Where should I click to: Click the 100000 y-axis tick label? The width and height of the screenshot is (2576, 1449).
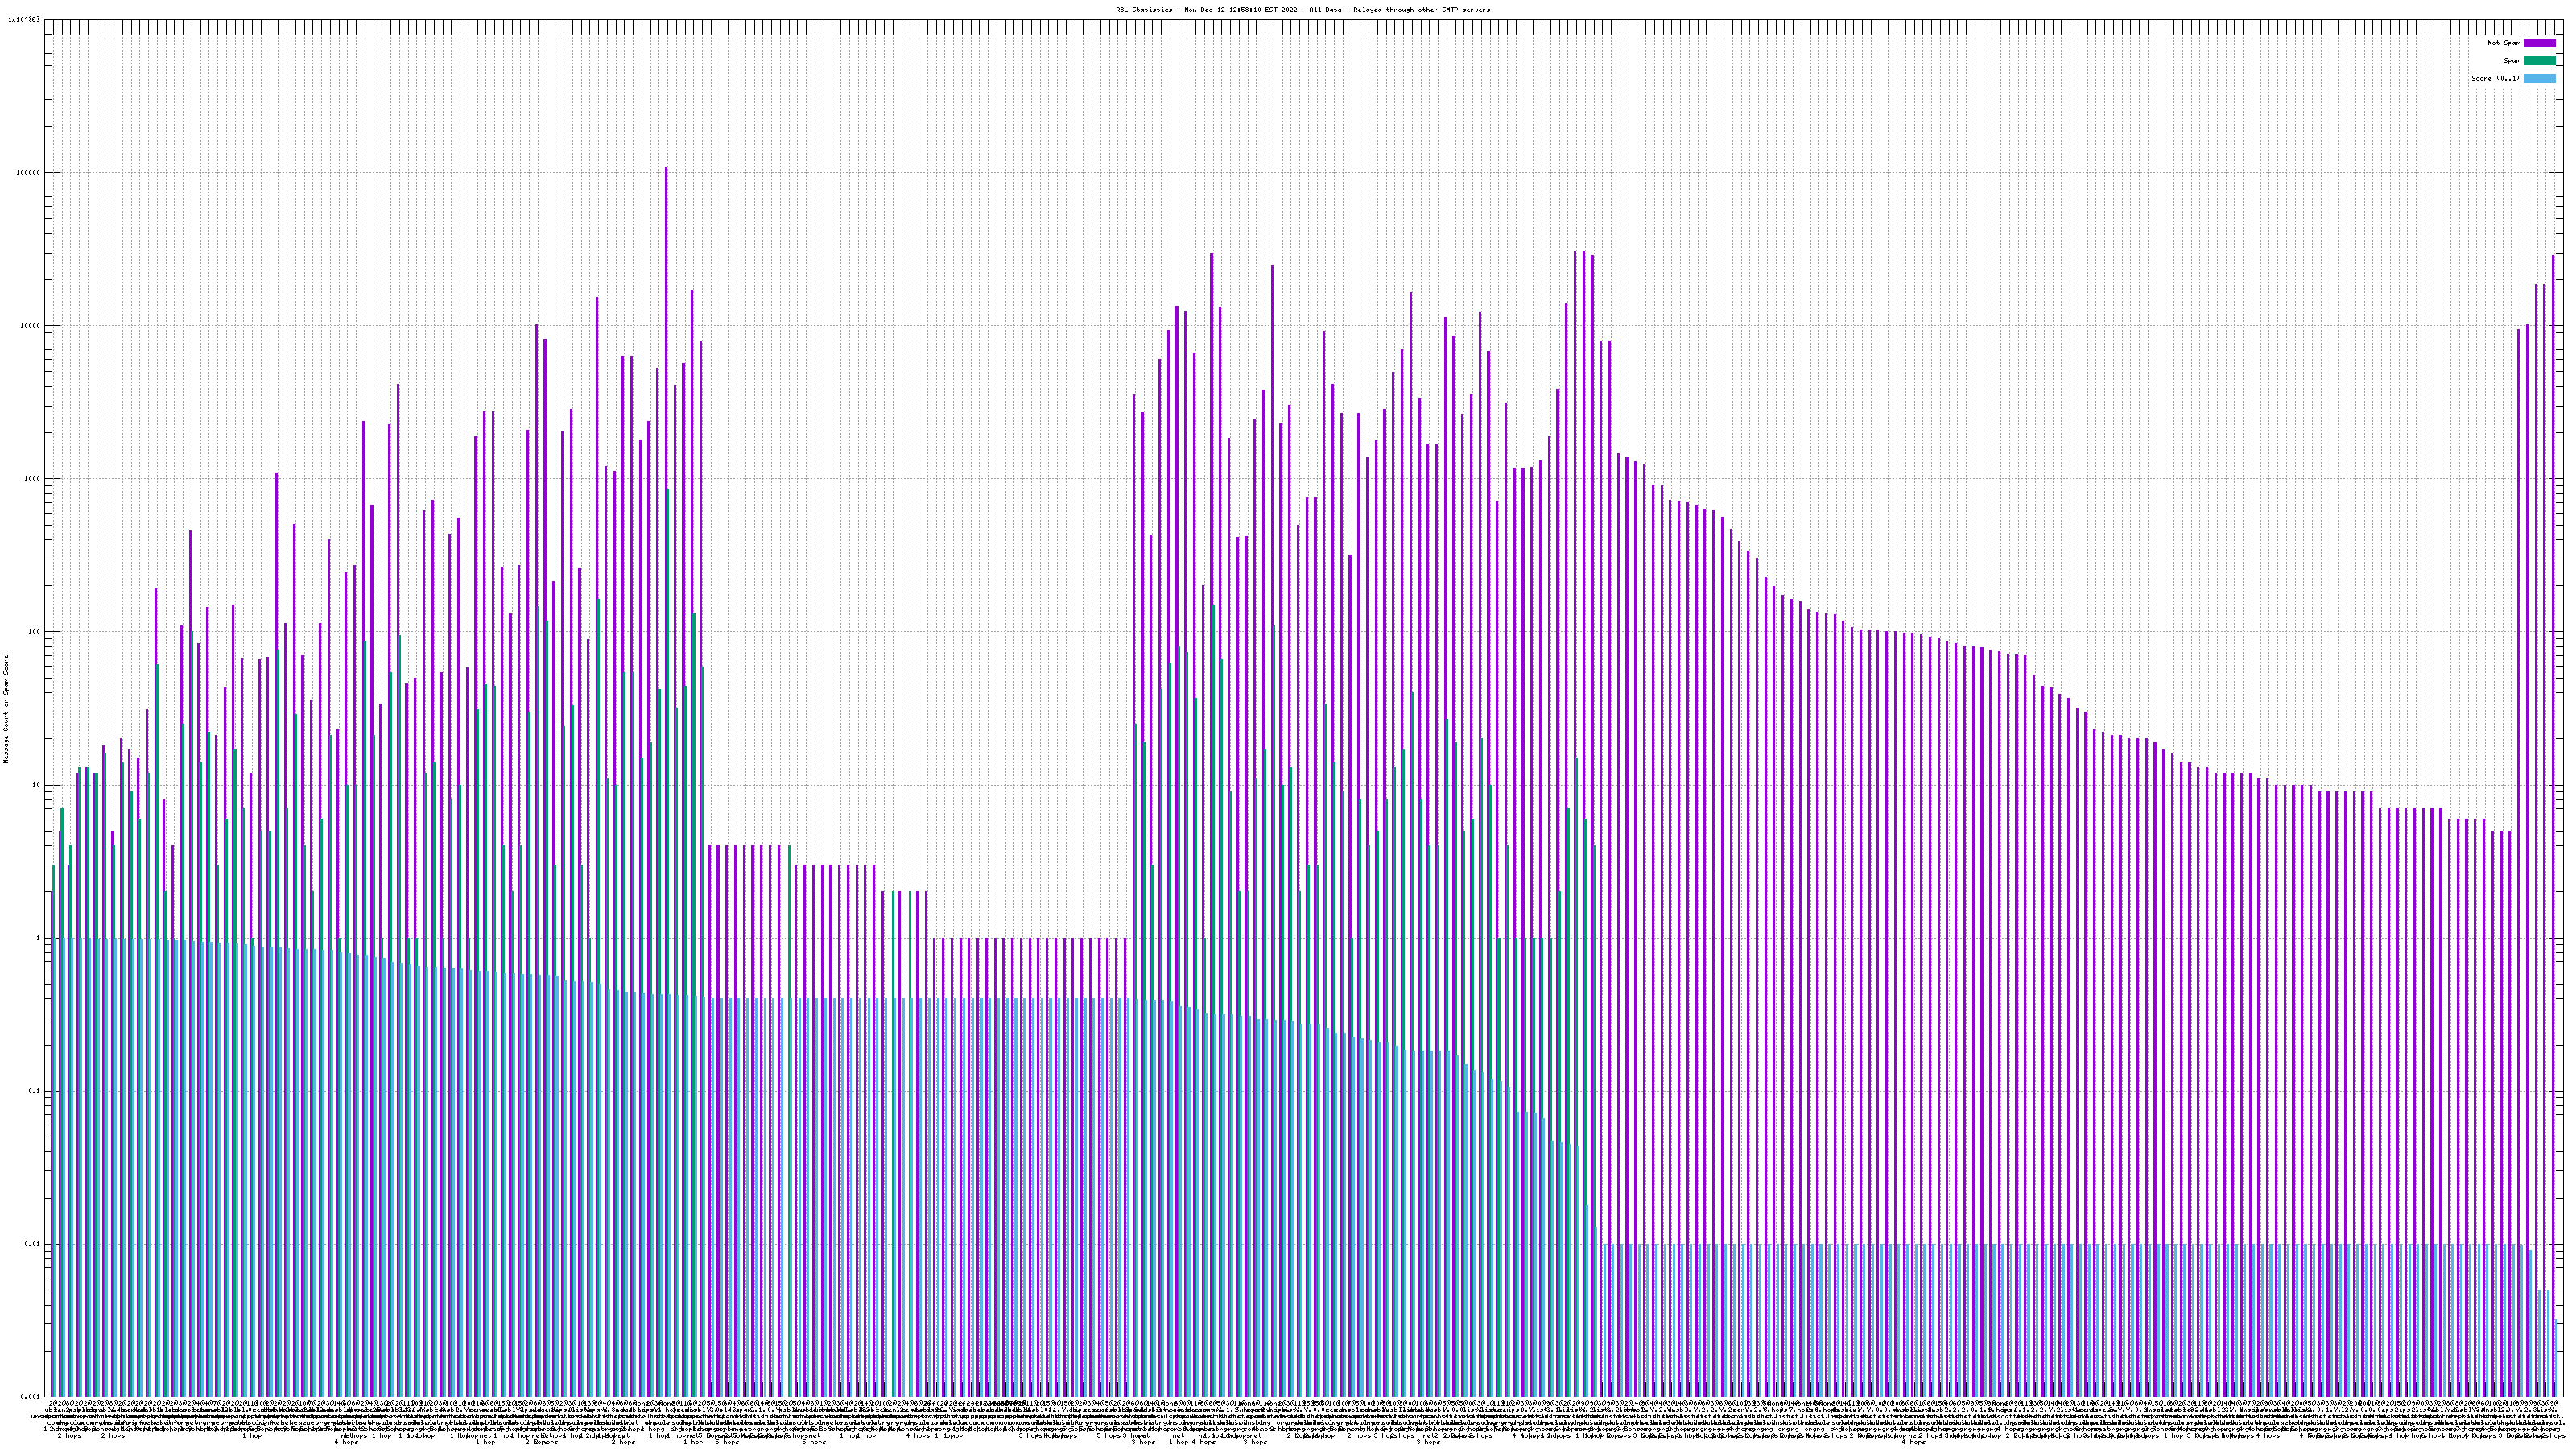(x=30, y=173)
